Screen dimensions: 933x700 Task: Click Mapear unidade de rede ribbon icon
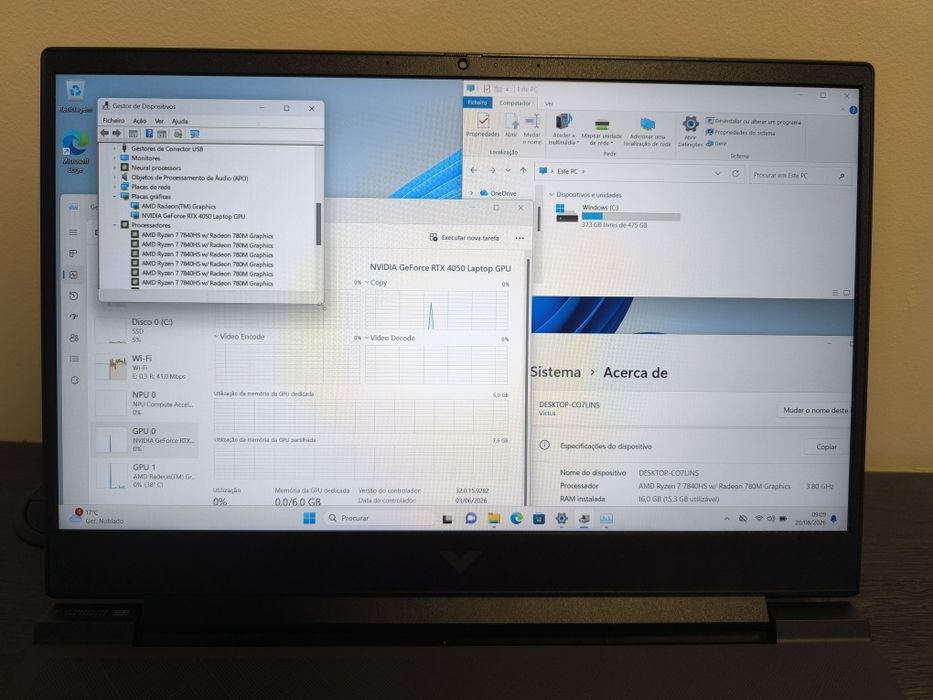602,132
